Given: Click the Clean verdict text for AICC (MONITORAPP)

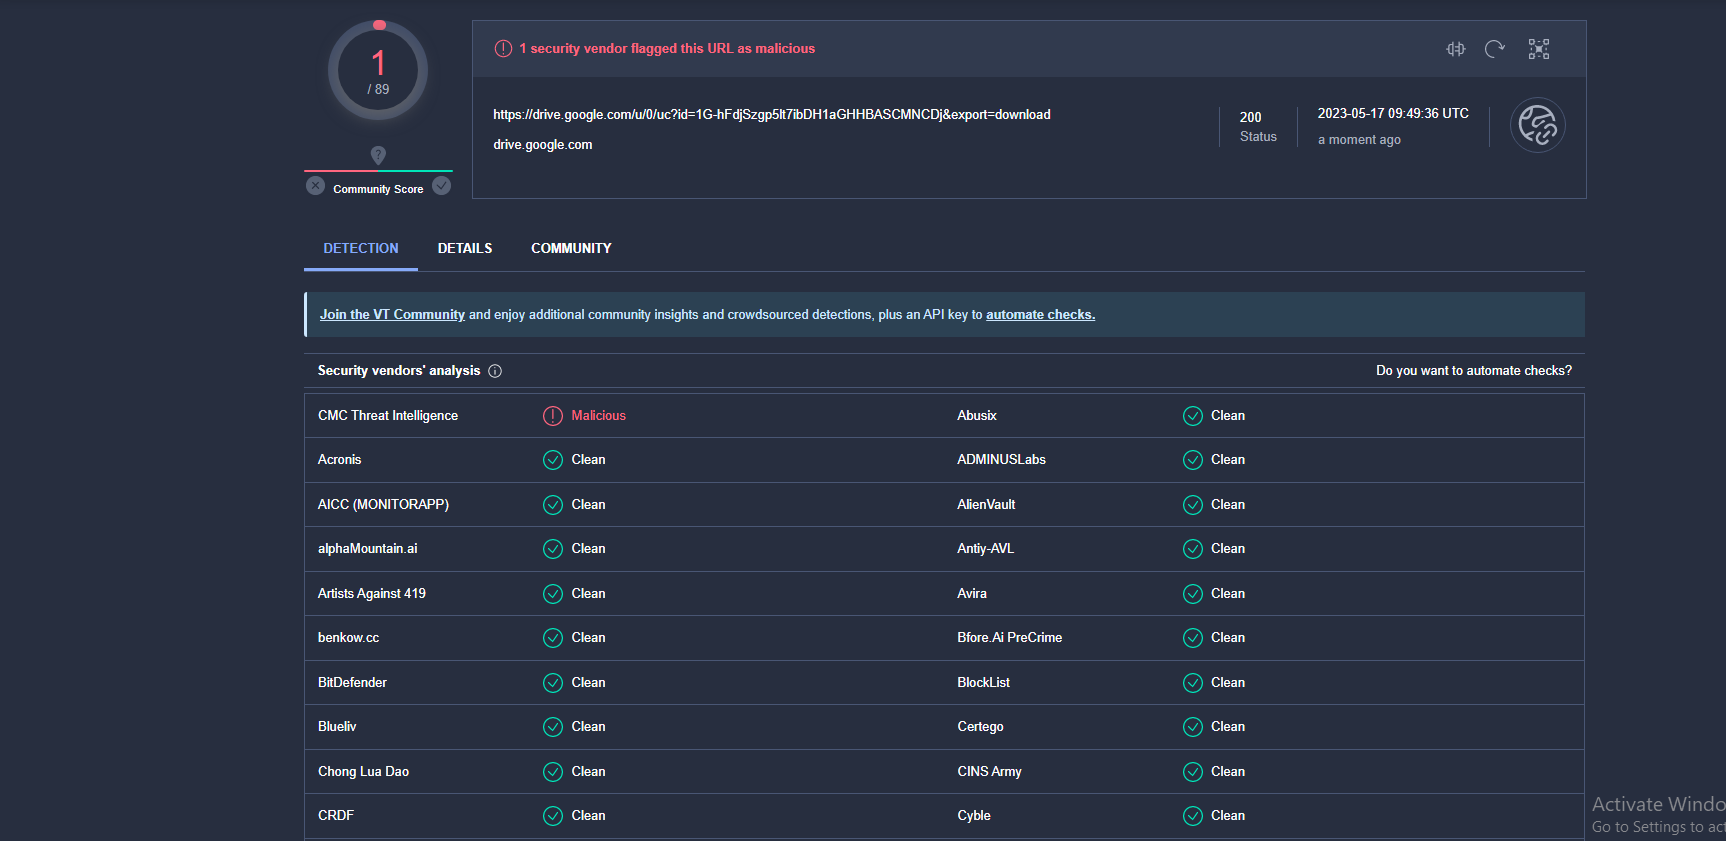Looking at the screenshot, I should click(589, 505).
